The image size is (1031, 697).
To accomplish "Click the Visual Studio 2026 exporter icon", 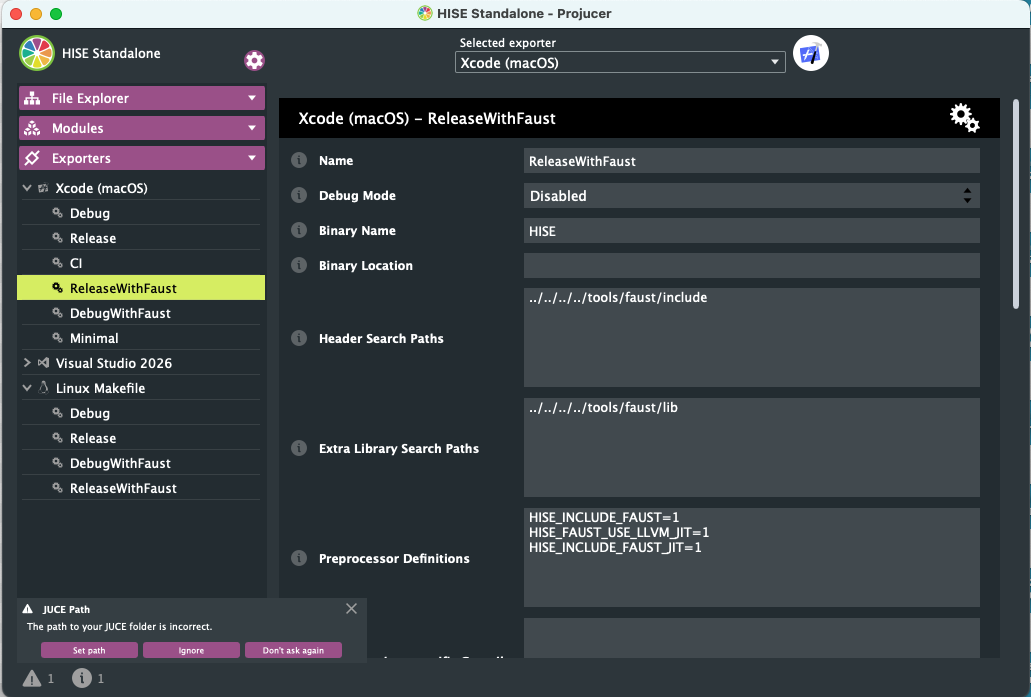I will [x=43, y=363].
